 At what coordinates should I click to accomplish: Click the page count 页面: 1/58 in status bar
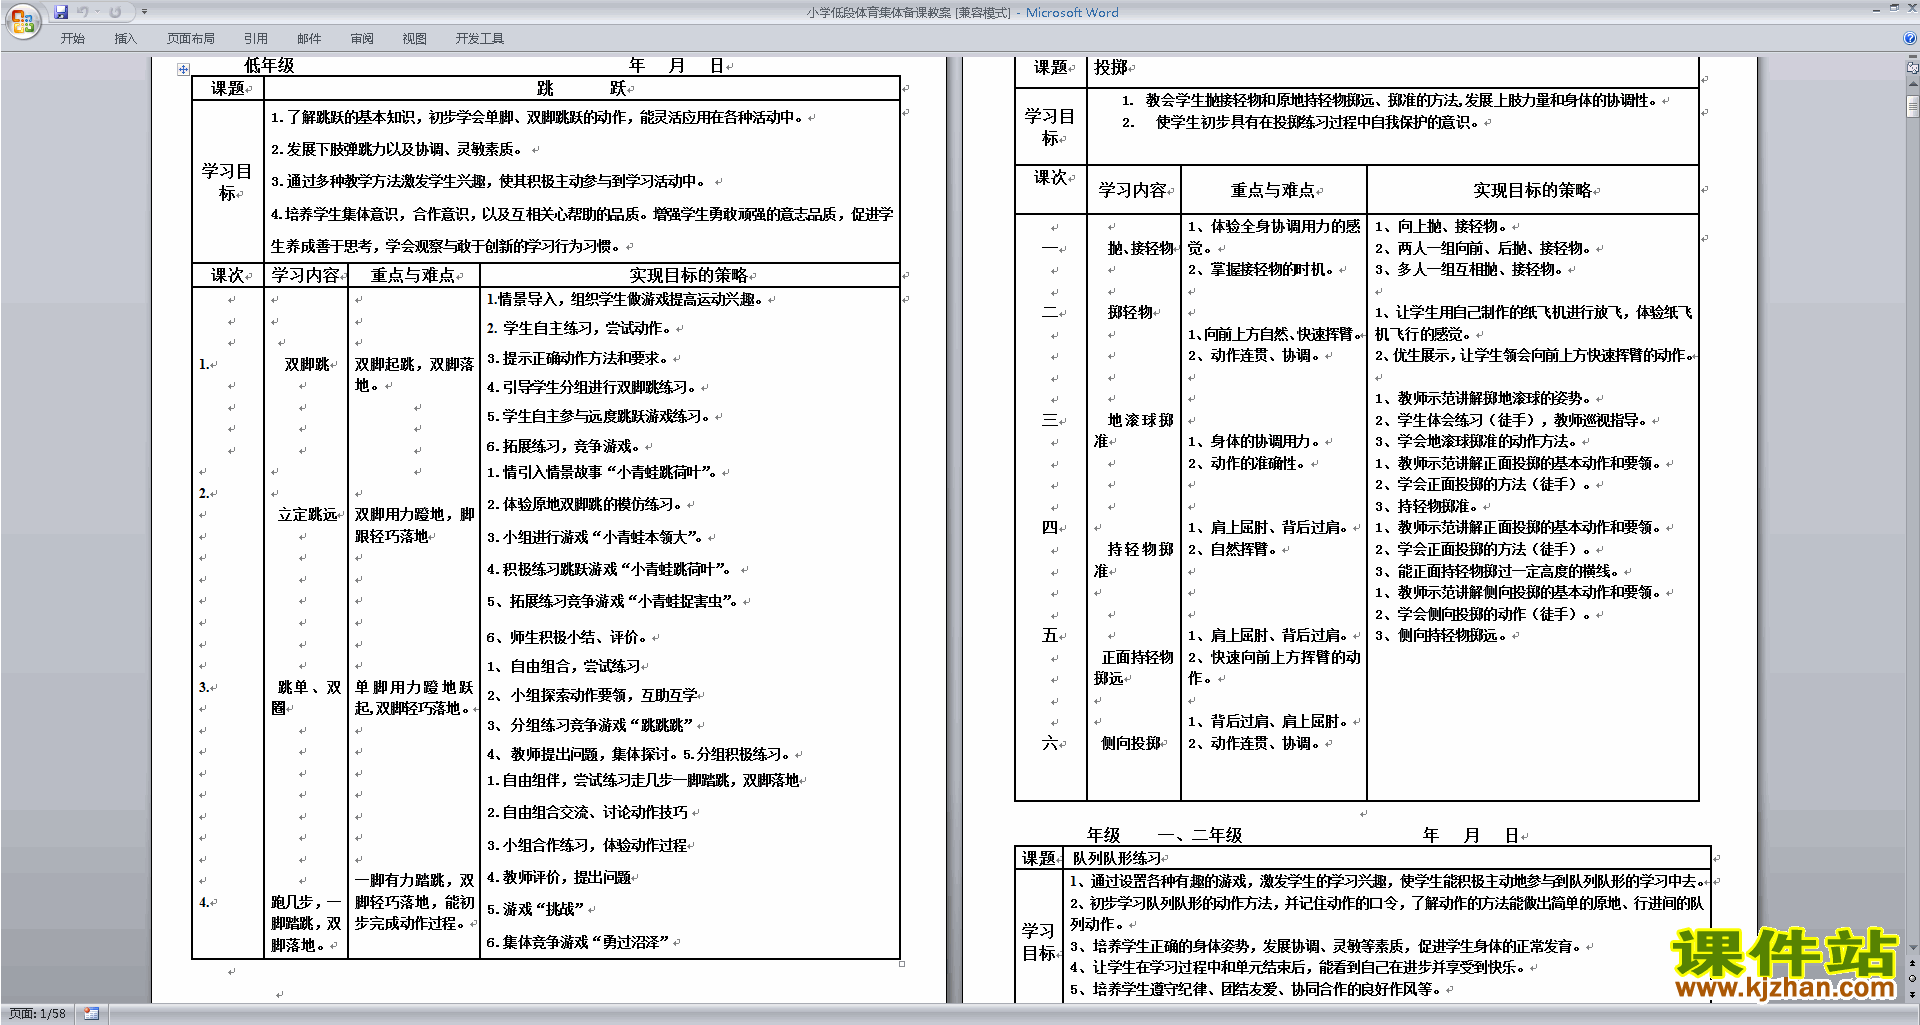tap(37, 1014)
